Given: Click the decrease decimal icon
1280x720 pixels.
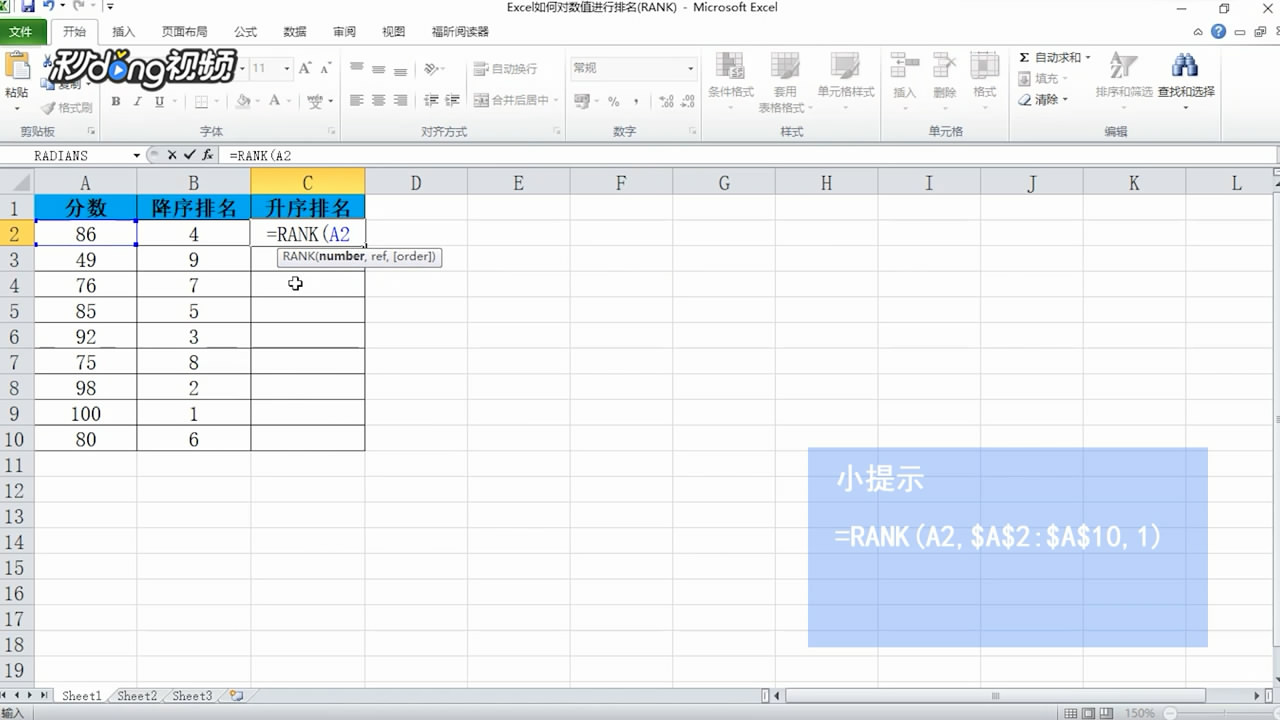Looking at the screenshot, I should point(685,101).
